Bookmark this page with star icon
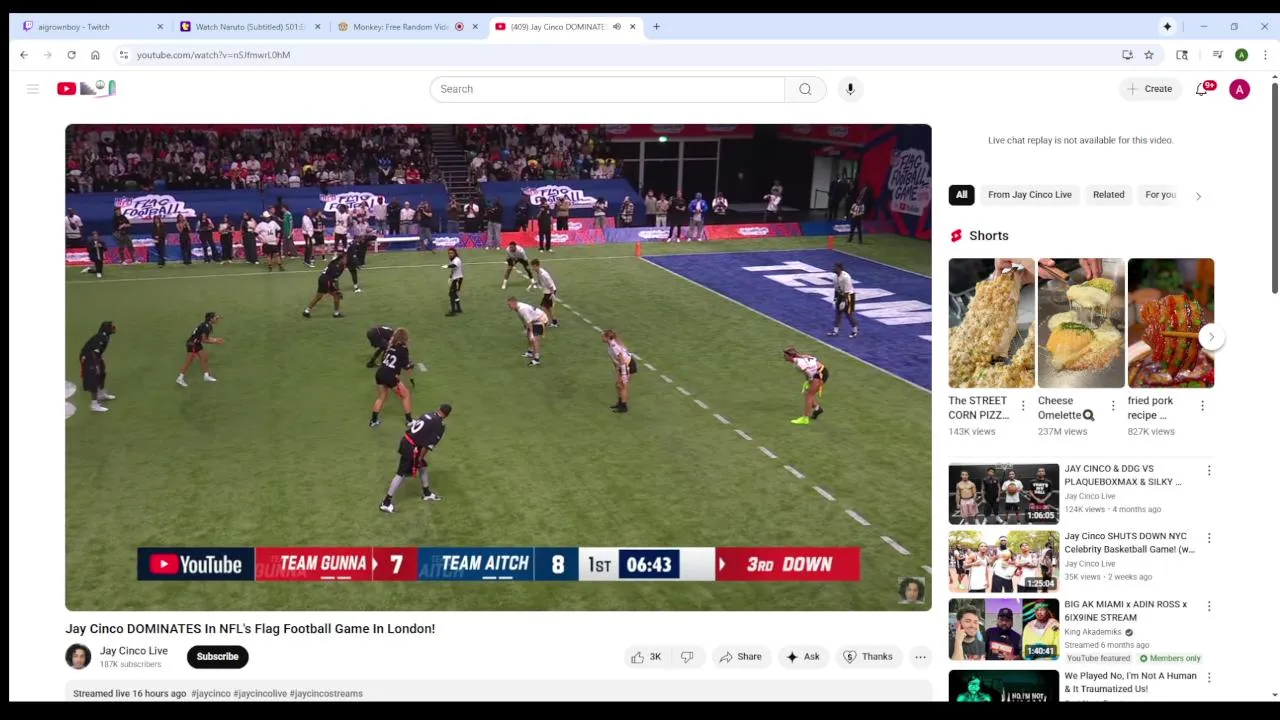This screenshot has height=720, width=1280. pyautogui.click(x=1149, y=55)
